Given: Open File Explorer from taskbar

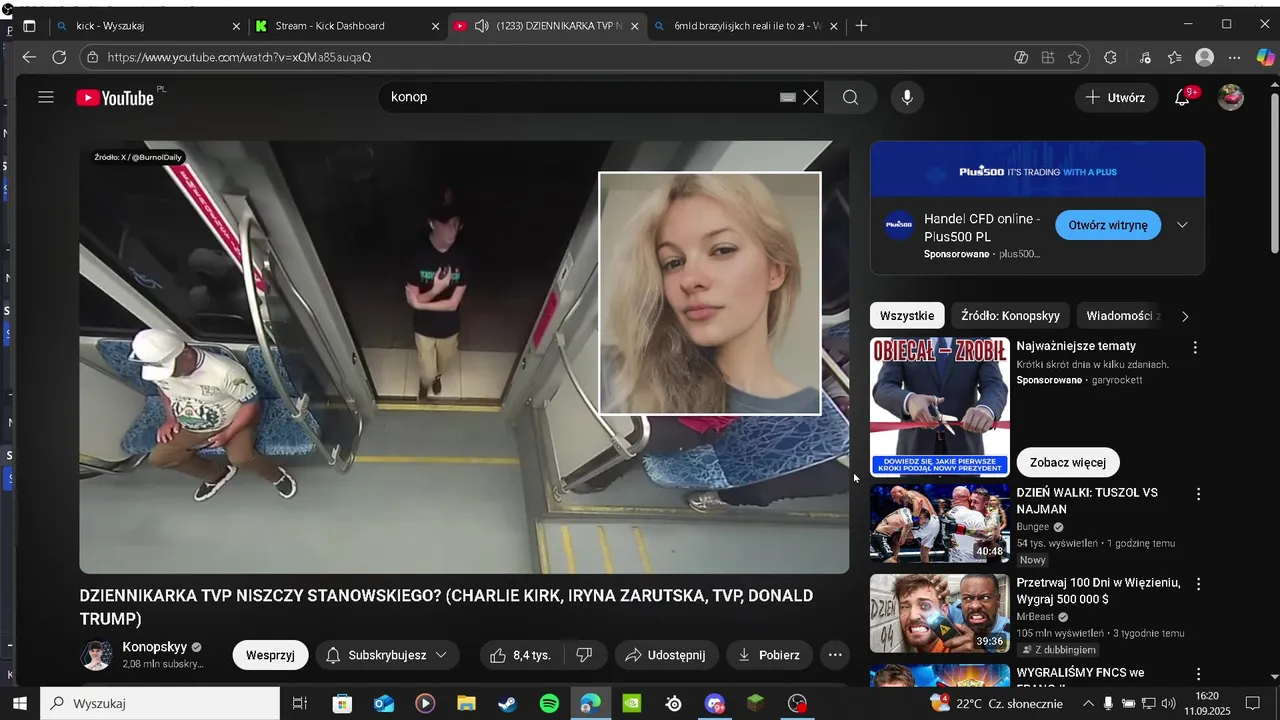Looking at the screenshot, I should click(x=466, y=704).
